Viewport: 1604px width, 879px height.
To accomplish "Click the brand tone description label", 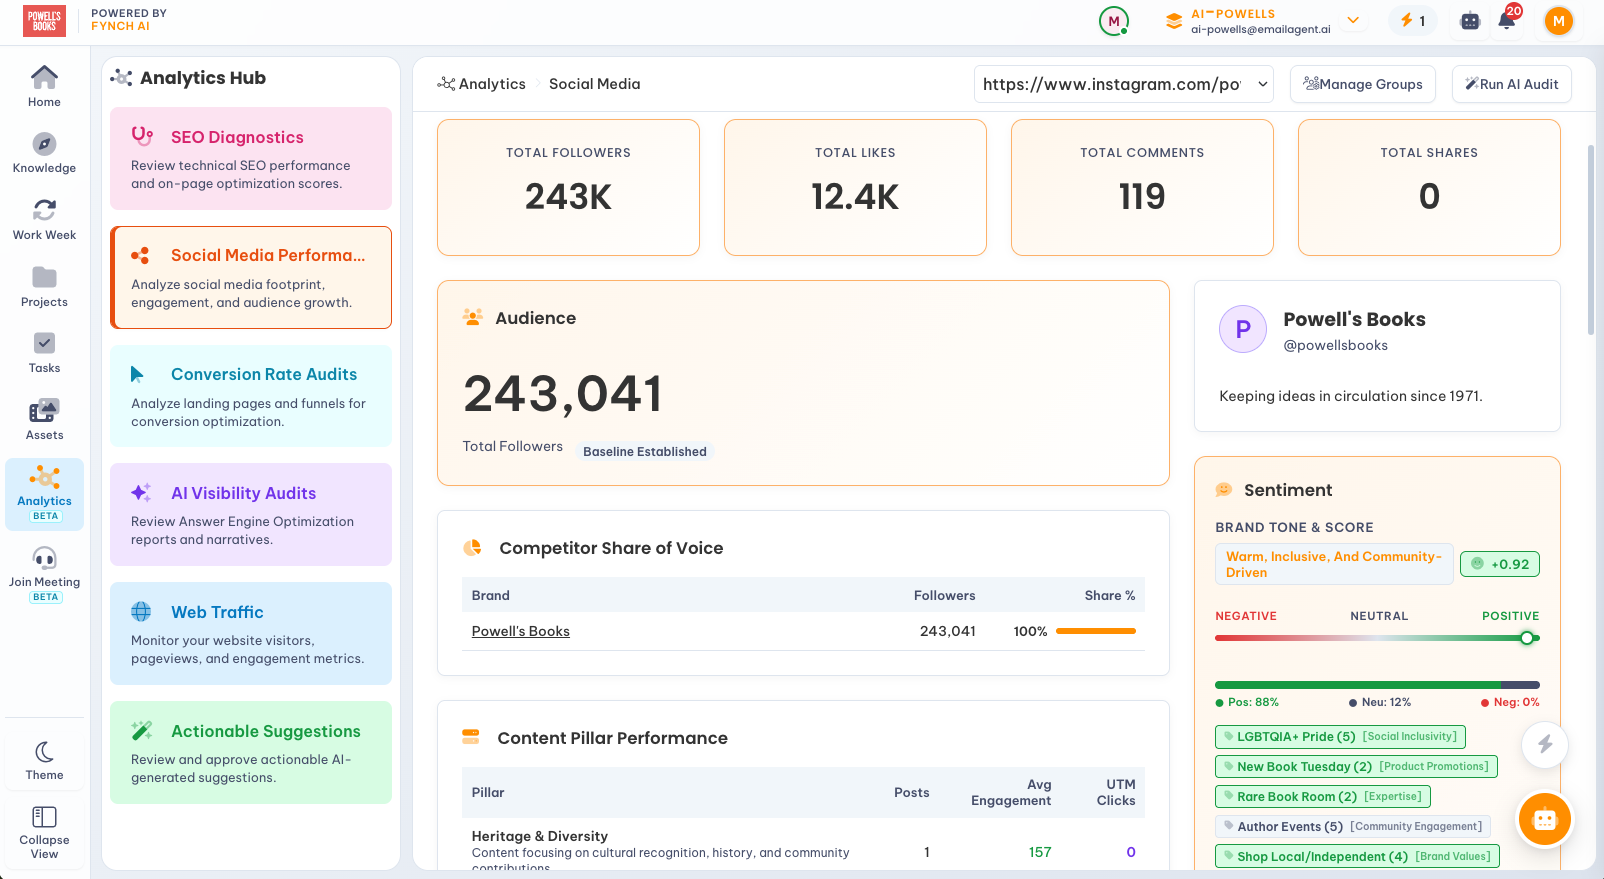I will [x=1334, y=564].
